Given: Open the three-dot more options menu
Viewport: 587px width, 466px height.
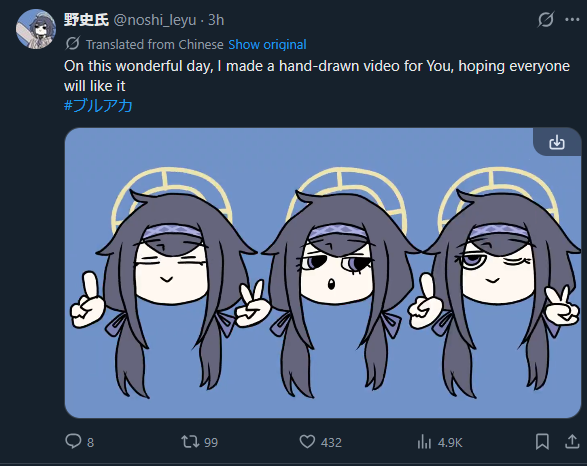Looking at the screenshot, I should (572, 19).
